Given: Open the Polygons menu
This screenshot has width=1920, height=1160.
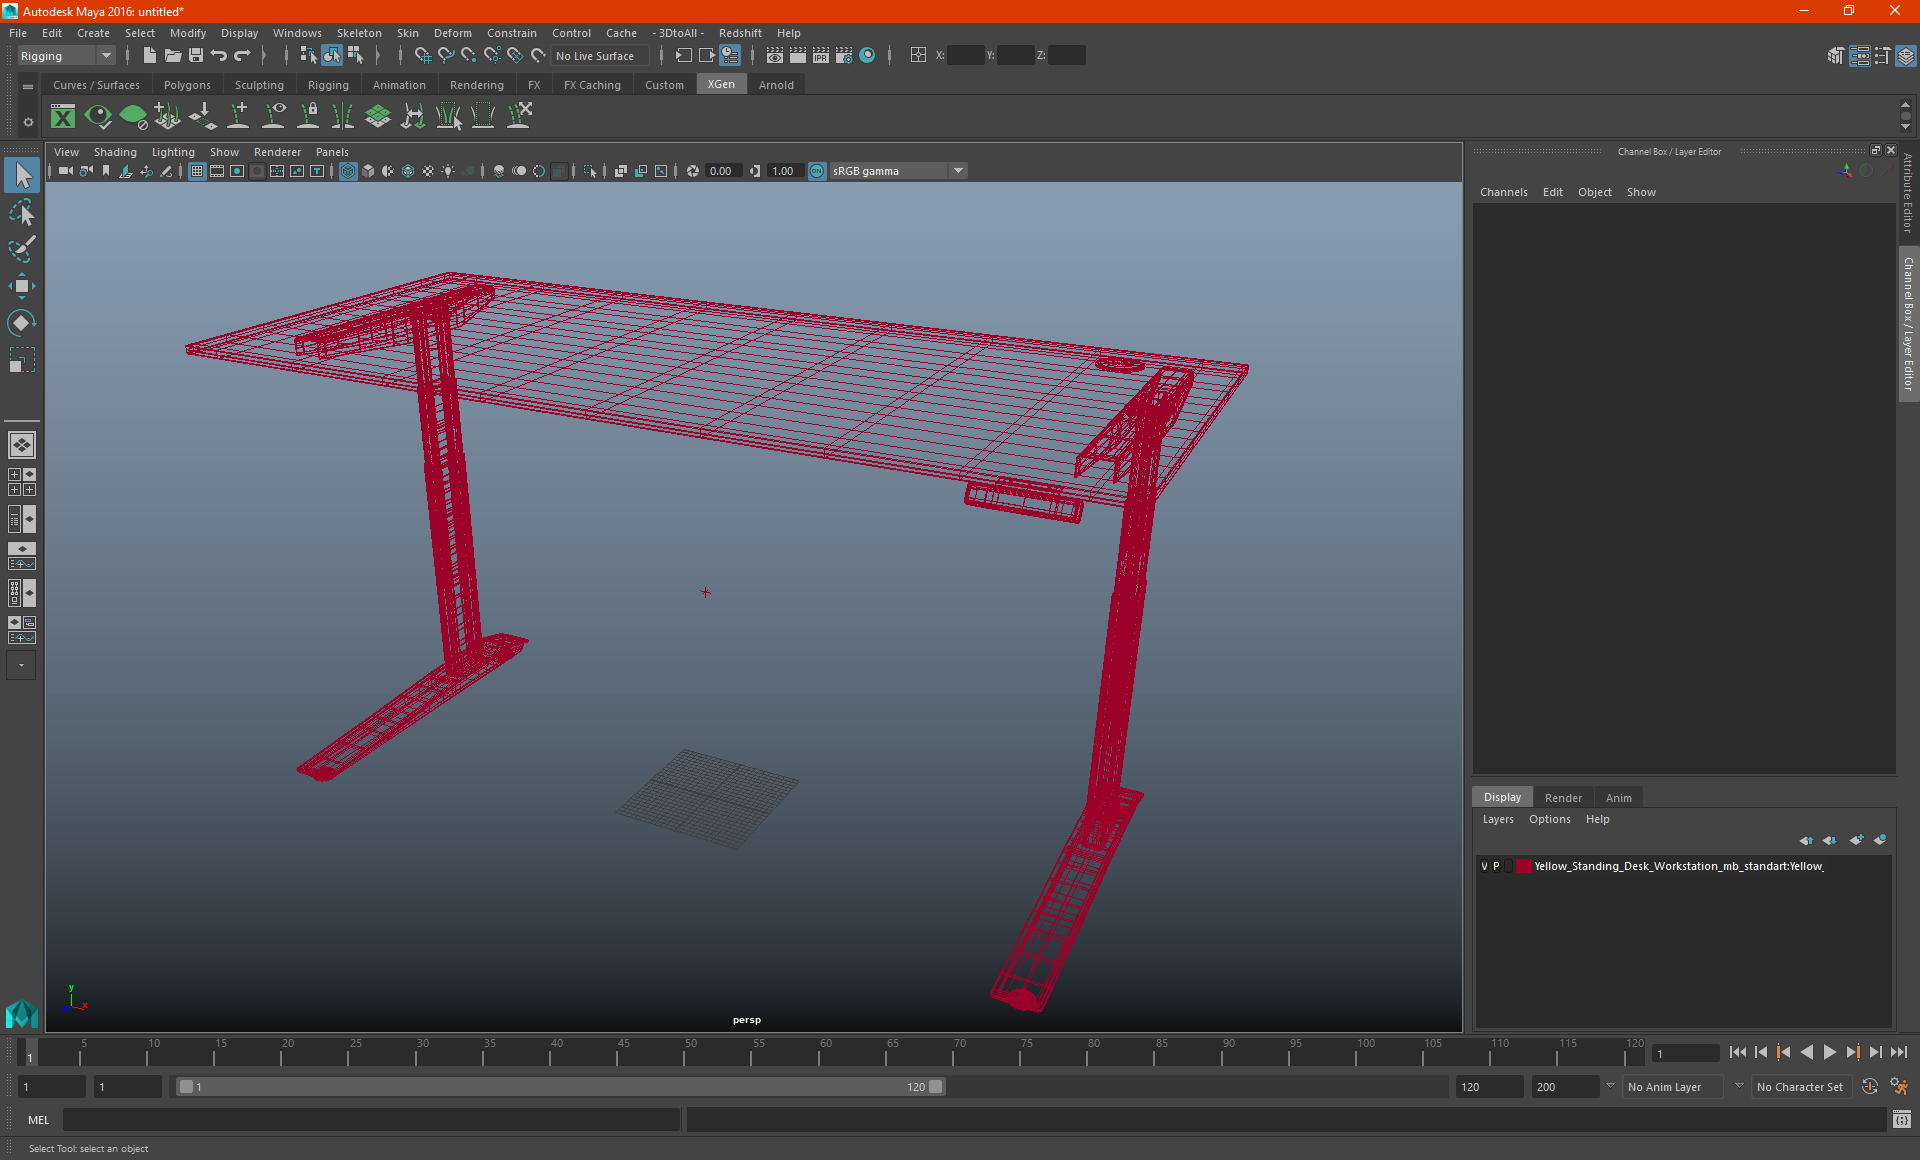Looking at the screenshot, I should click(188, 85).
